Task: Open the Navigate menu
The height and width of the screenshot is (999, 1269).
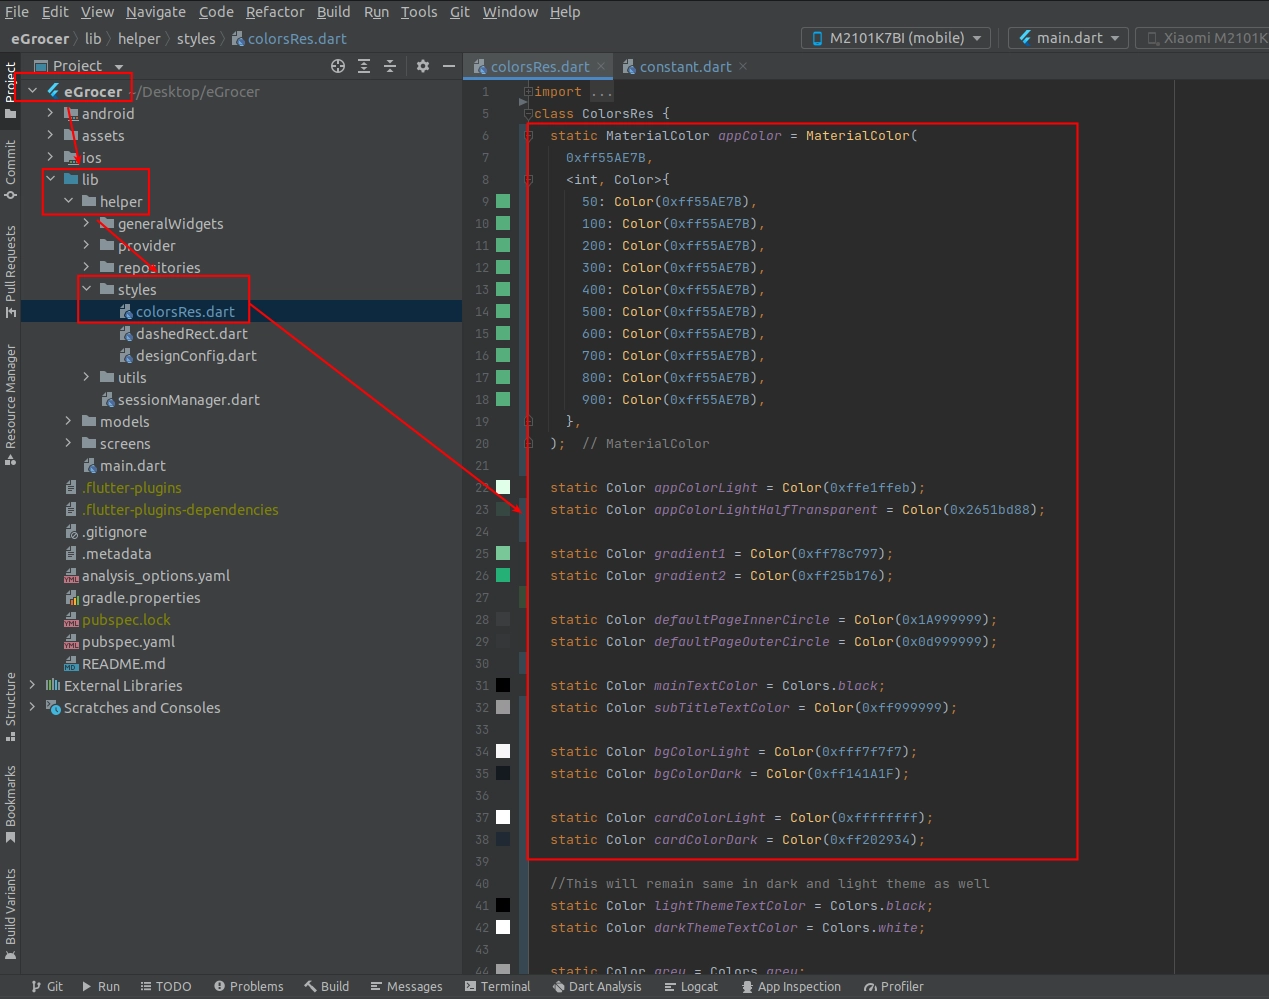Action: point(156,12)
